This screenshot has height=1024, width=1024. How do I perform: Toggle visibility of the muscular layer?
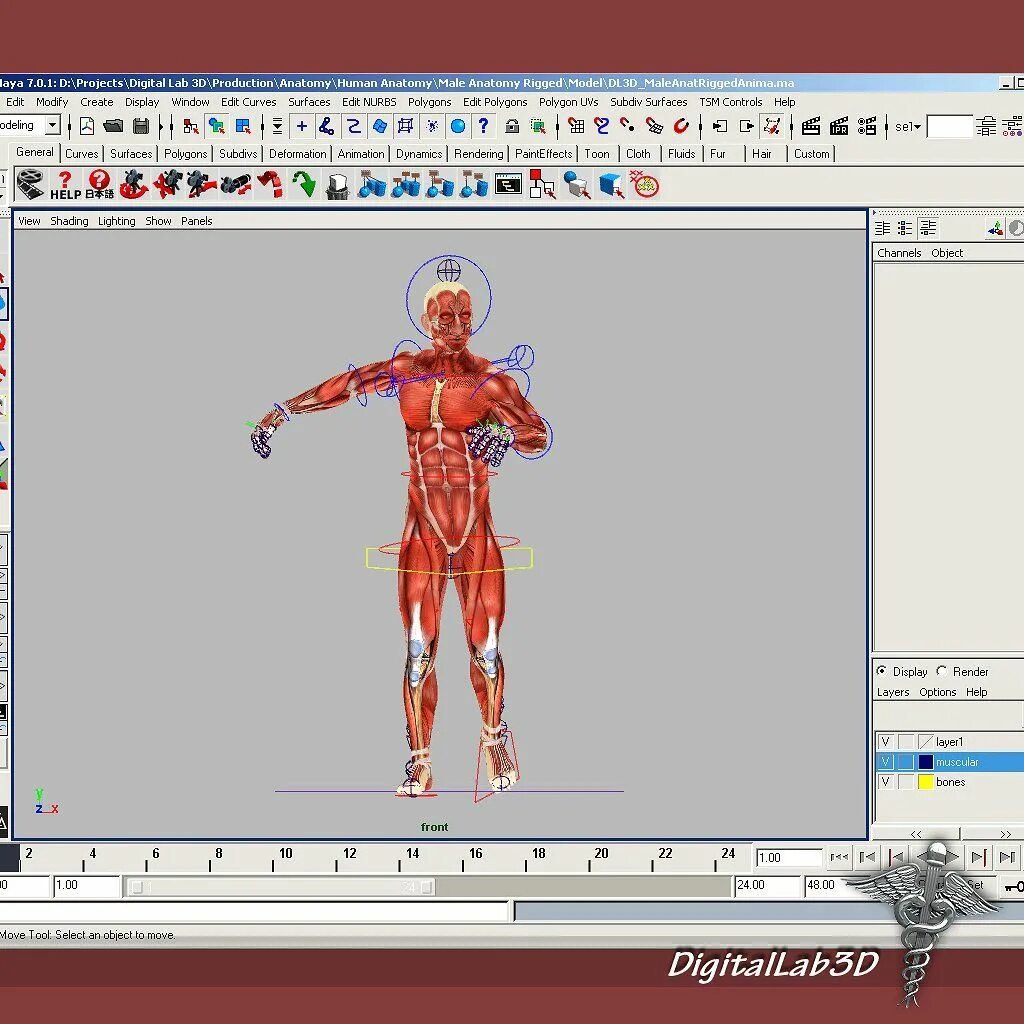pos(885,761)
